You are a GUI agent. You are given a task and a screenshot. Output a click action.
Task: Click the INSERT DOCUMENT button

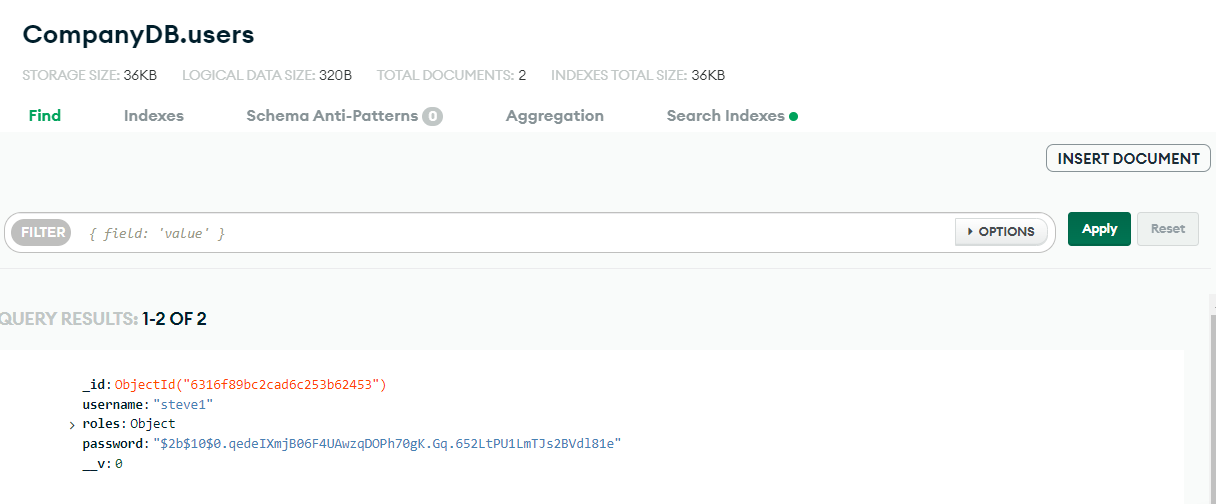click(1128, 158)
